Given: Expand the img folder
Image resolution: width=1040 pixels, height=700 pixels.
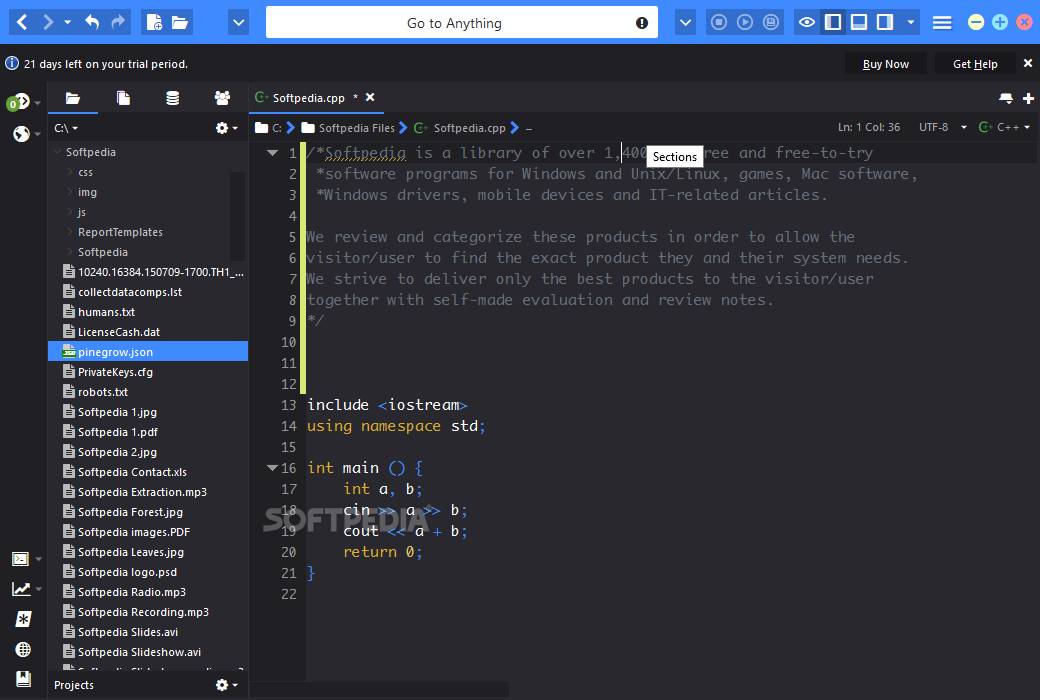Looking at the screenshot, I should coord(70,192).
